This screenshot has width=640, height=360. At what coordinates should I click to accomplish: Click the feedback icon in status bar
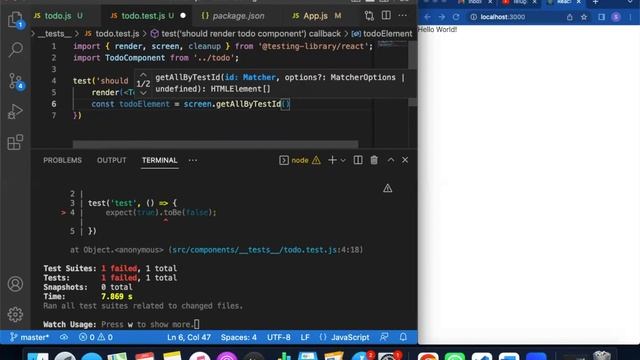[384, 337]
